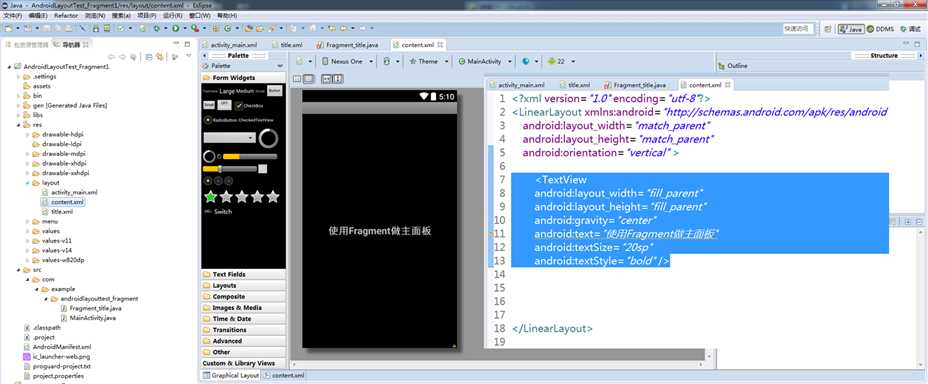Open the screen orientation dropdown
The width and height of the screenshot is (928, 384).
391,61
